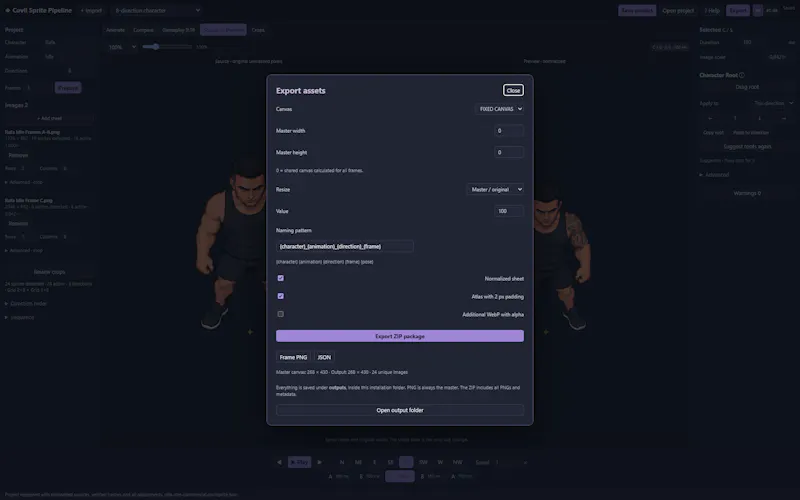
Task: Uncheck the Normalized sheet checkbox
Action: 281,278
